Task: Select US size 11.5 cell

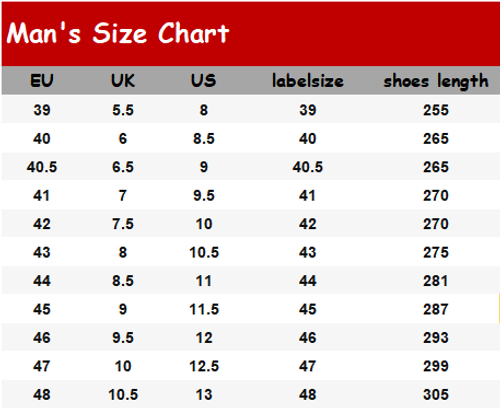Action: (x=204, y=309)
